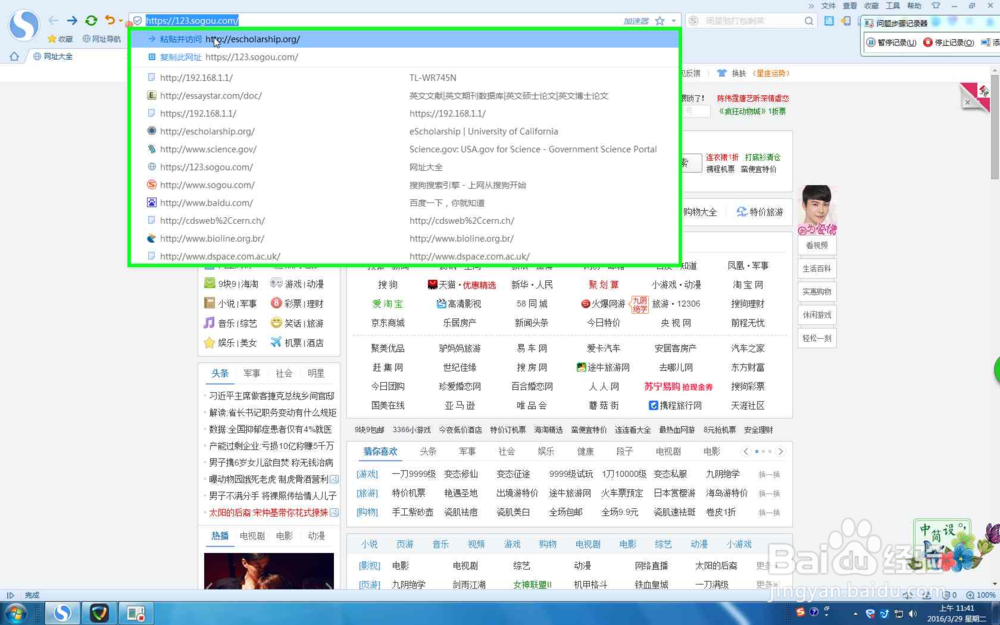The width and height of the screenshot is (1000, 625).
Task: Open the 天猫 优惠精选 link
Action: [462, 284]
